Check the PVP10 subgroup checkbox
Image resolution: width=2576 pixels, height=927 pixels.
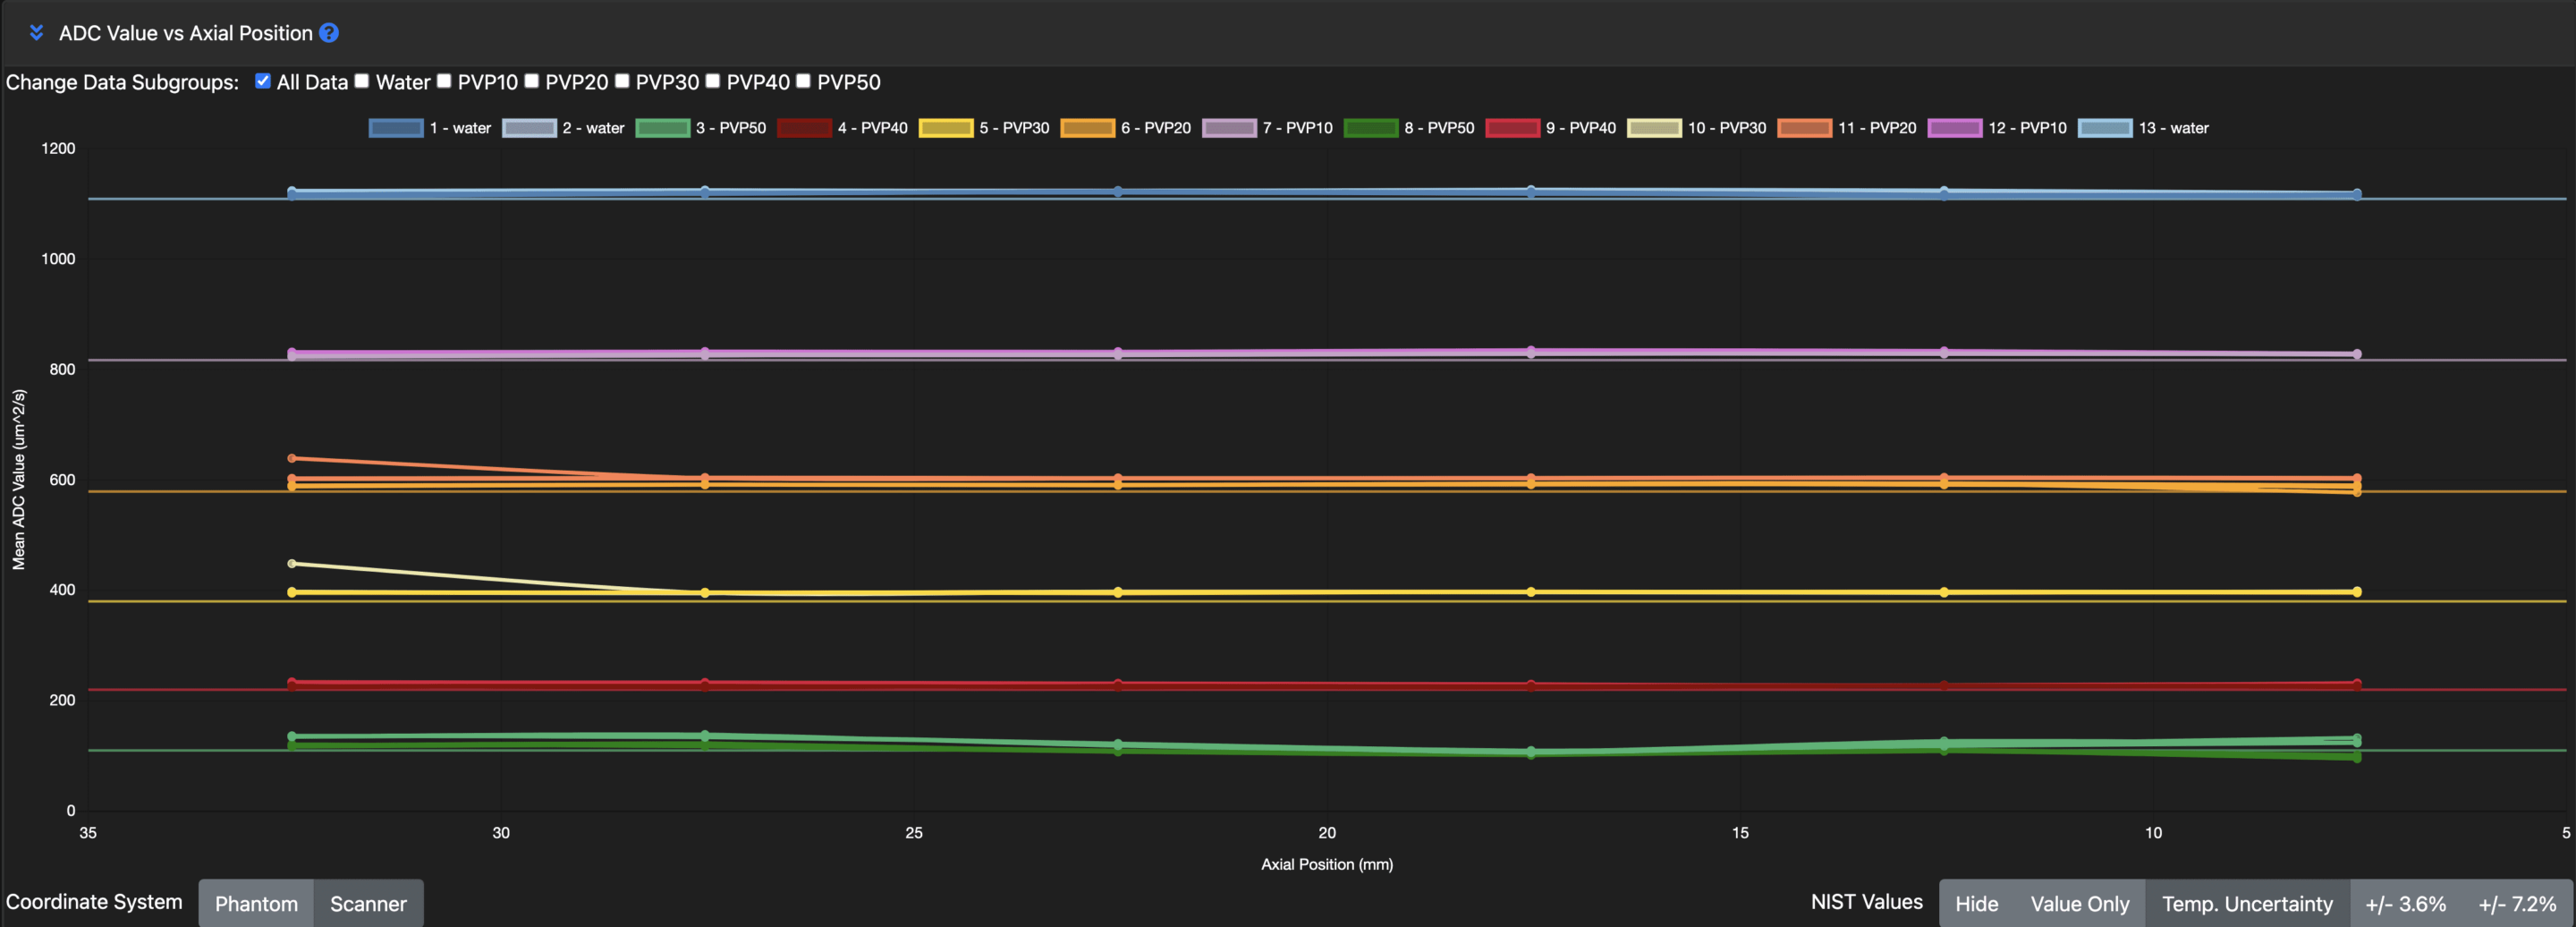[x=443, y=81]
